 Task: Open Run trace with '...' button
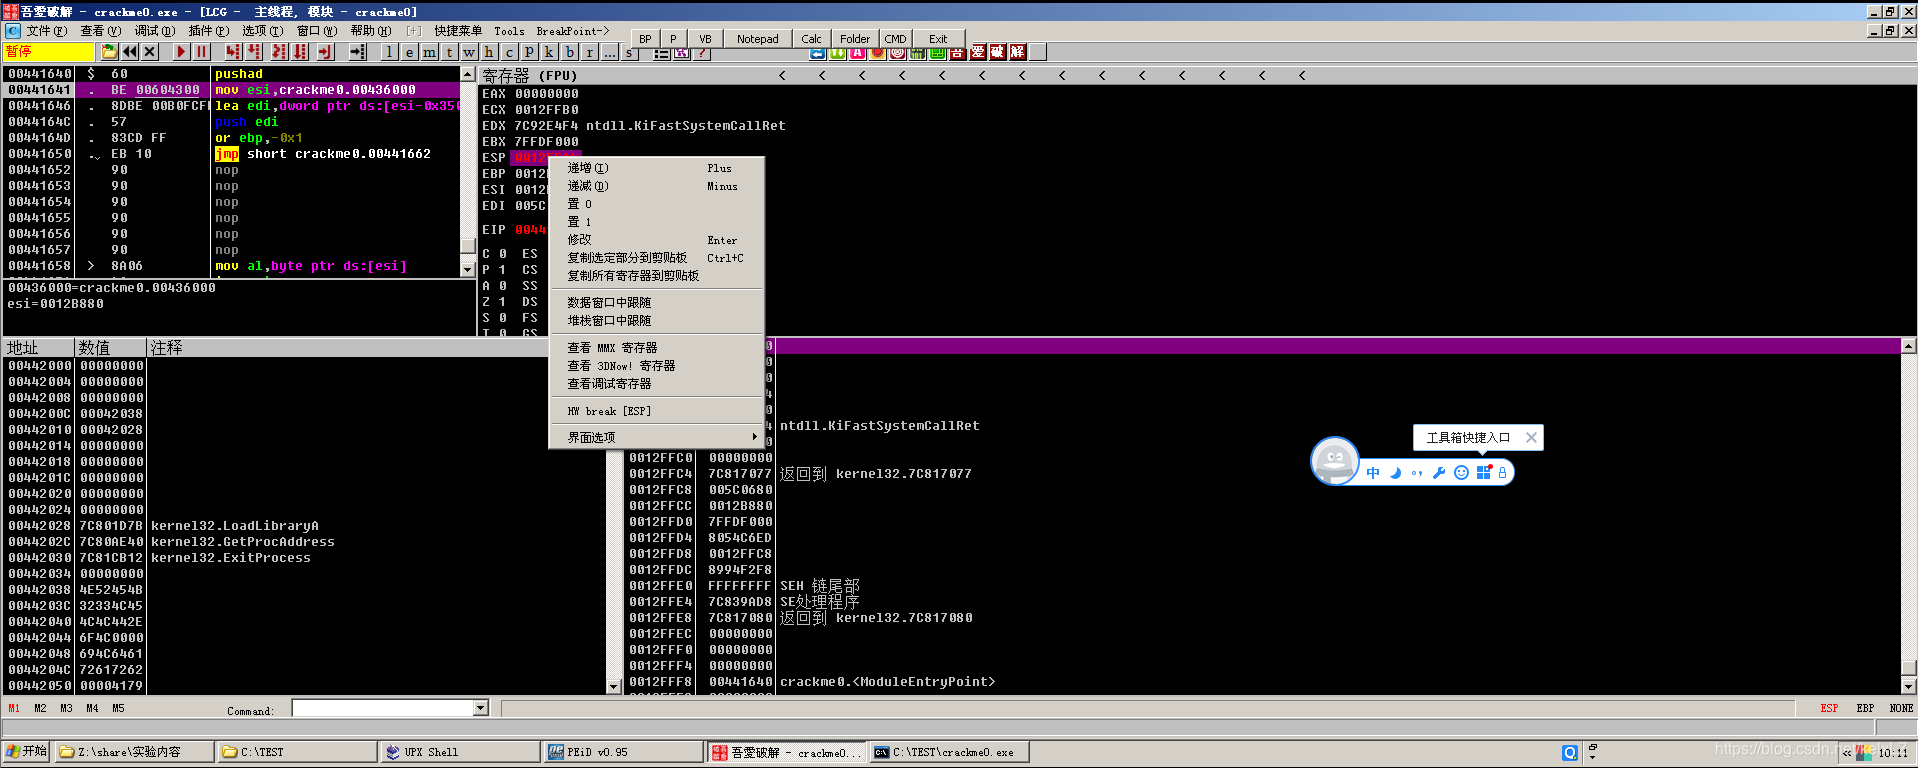point(610,52)
